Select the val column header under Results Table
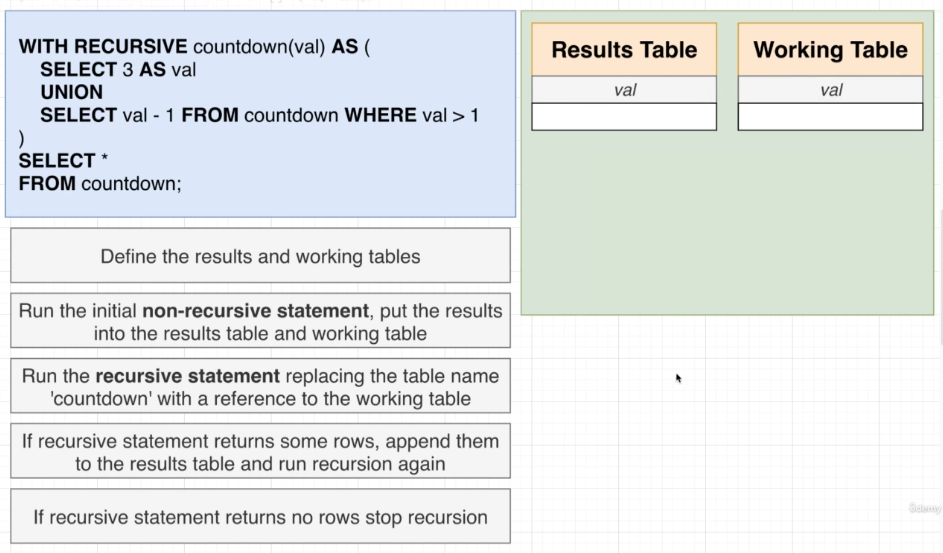 [624, 90]
